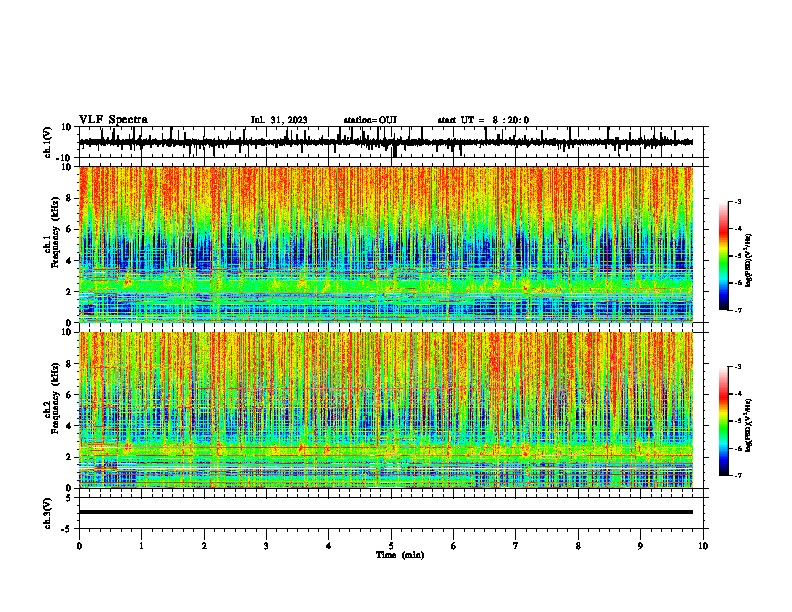Click the 'ch.1(V)' waveform axis label

point(47,142)
